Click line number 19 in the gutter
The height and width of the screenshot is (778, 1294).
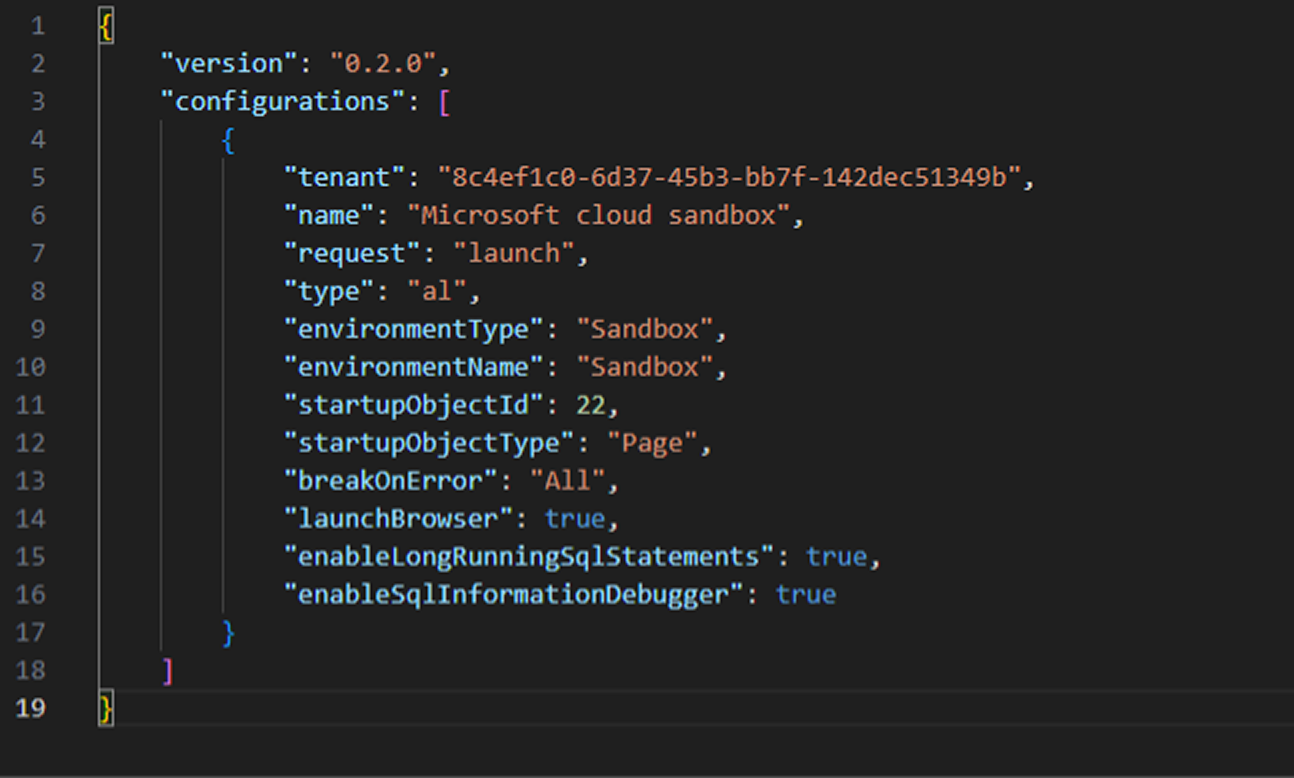(x=31, y=709)
